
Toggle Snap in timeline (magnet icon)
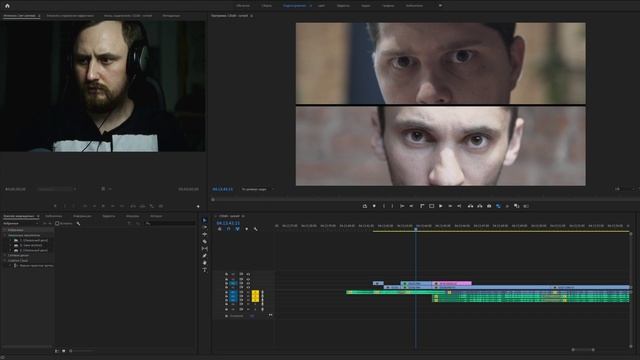coord(228,229)
